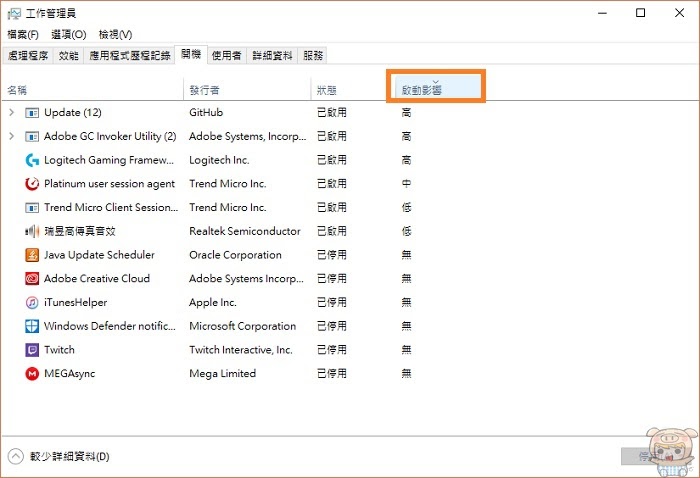The width and height of the screenshot is (700, 478).
Task: Expand the Update (12) group
Action: pos(12,112)
